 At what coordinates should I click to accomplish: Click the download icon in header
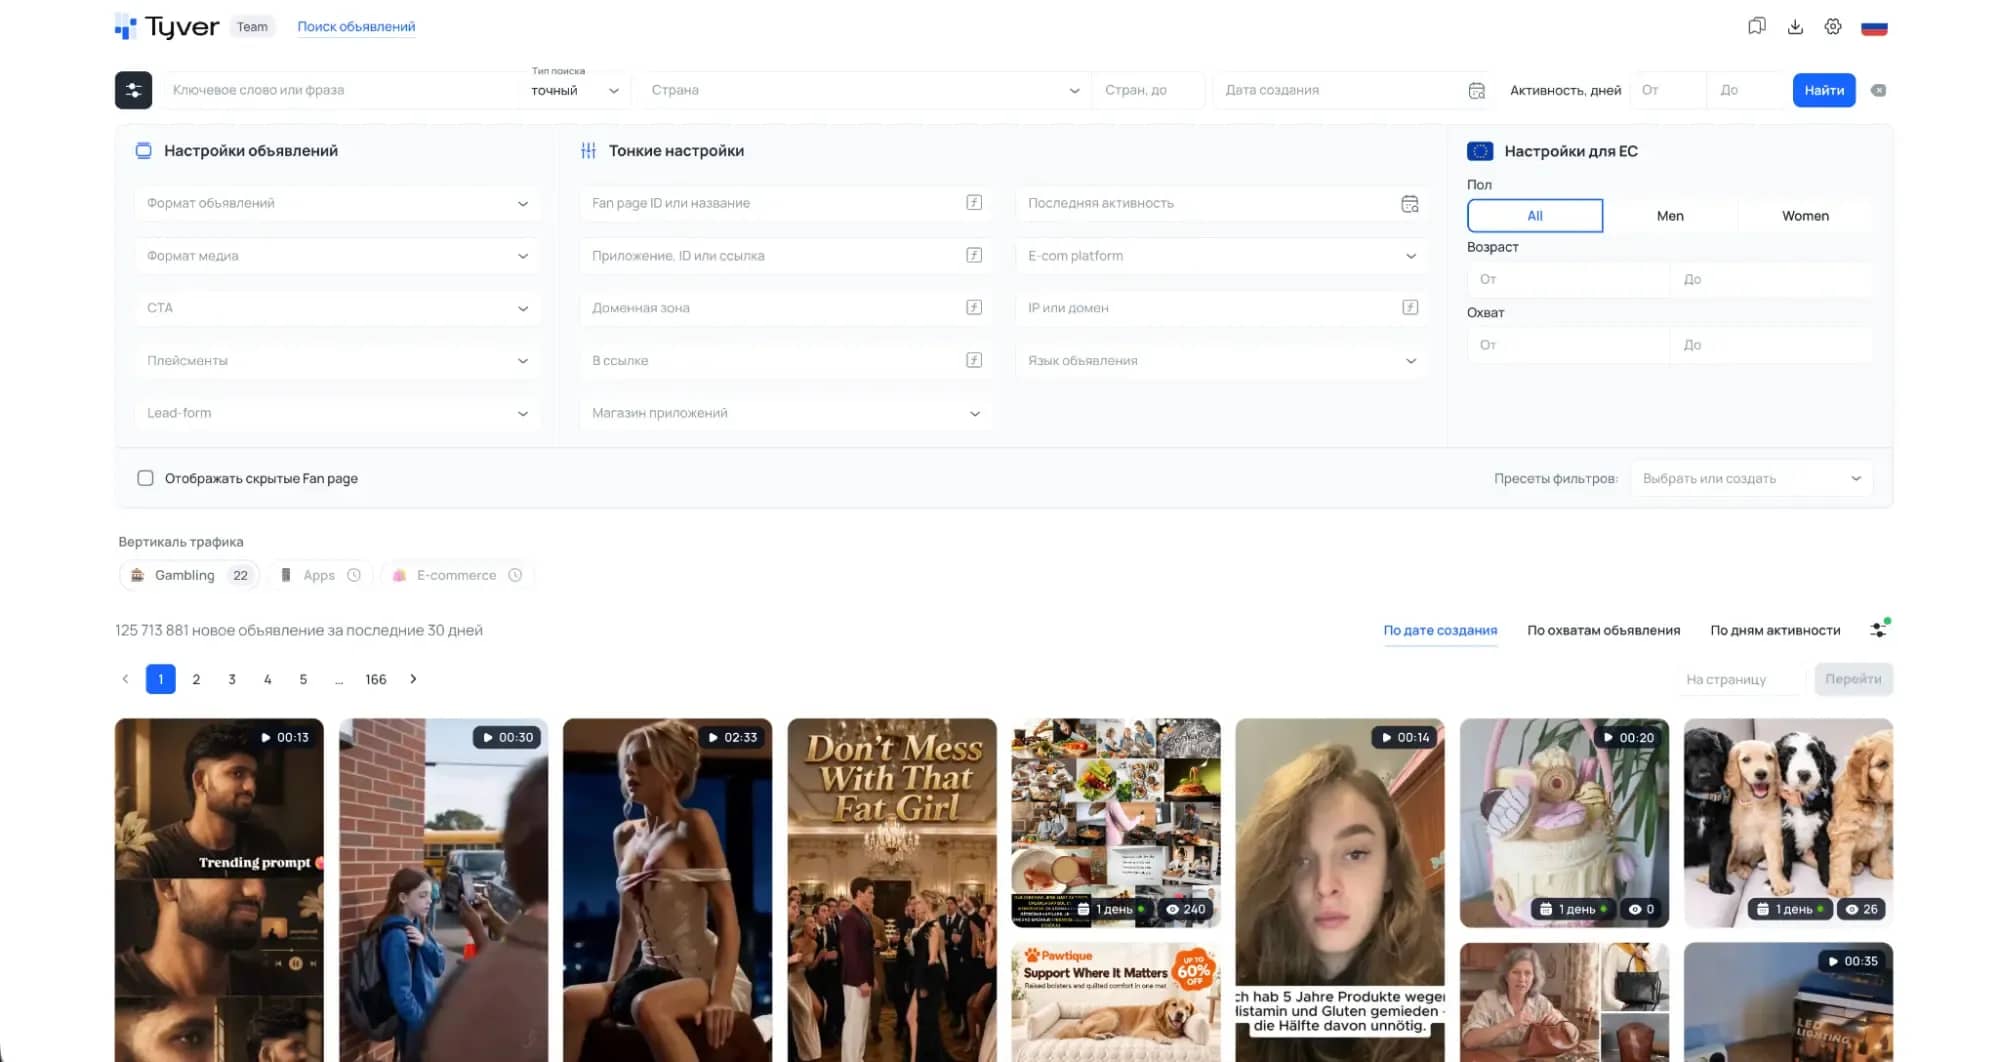[1795, 27]
